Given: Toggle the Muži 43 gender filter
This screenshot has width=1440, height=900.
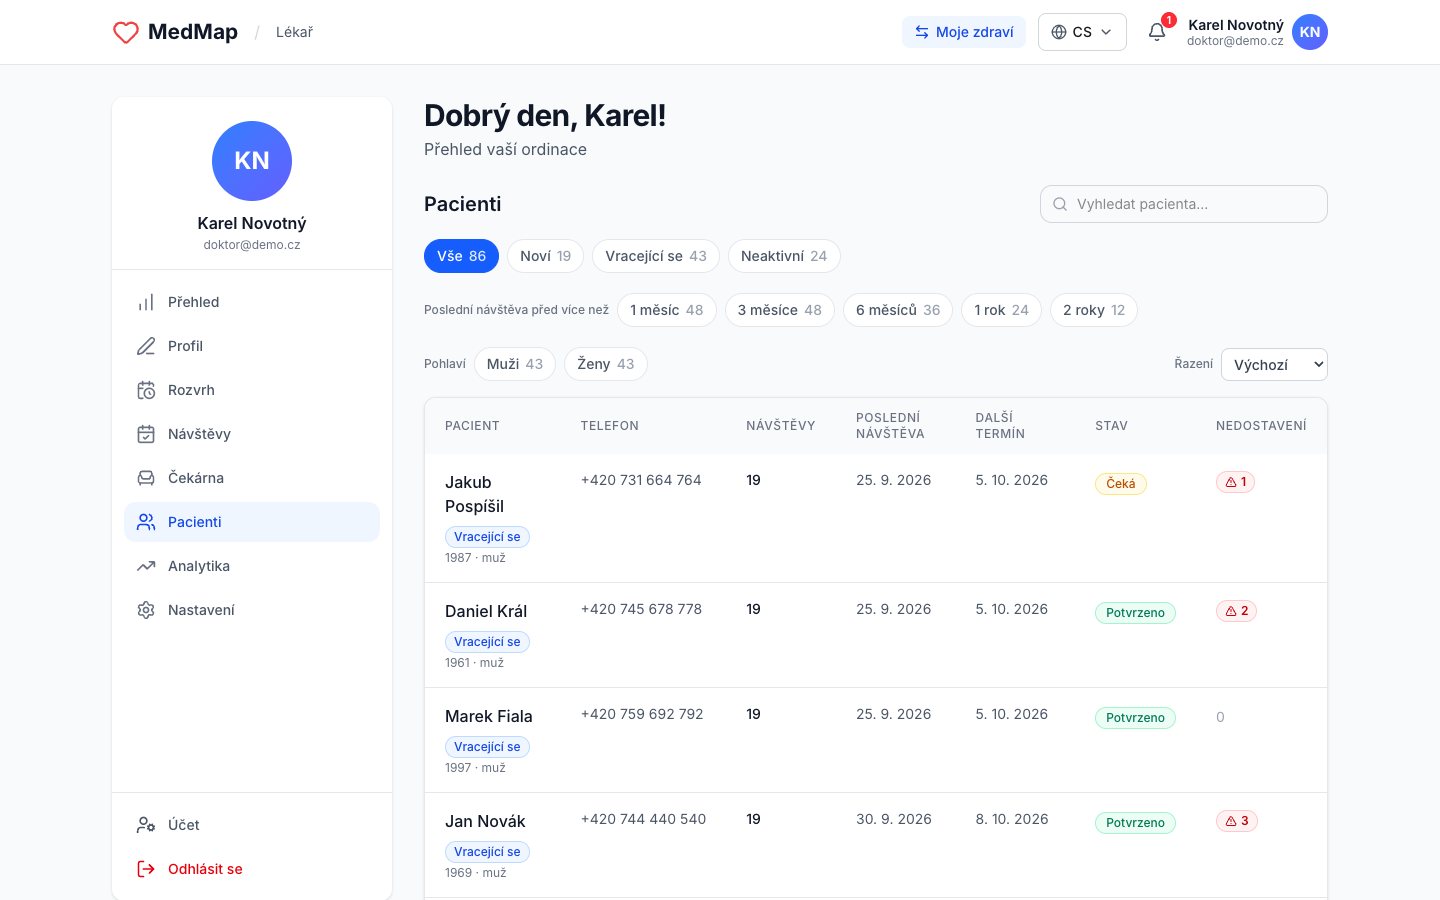Looking at the screenshot, I should click(x=515, y=364).
